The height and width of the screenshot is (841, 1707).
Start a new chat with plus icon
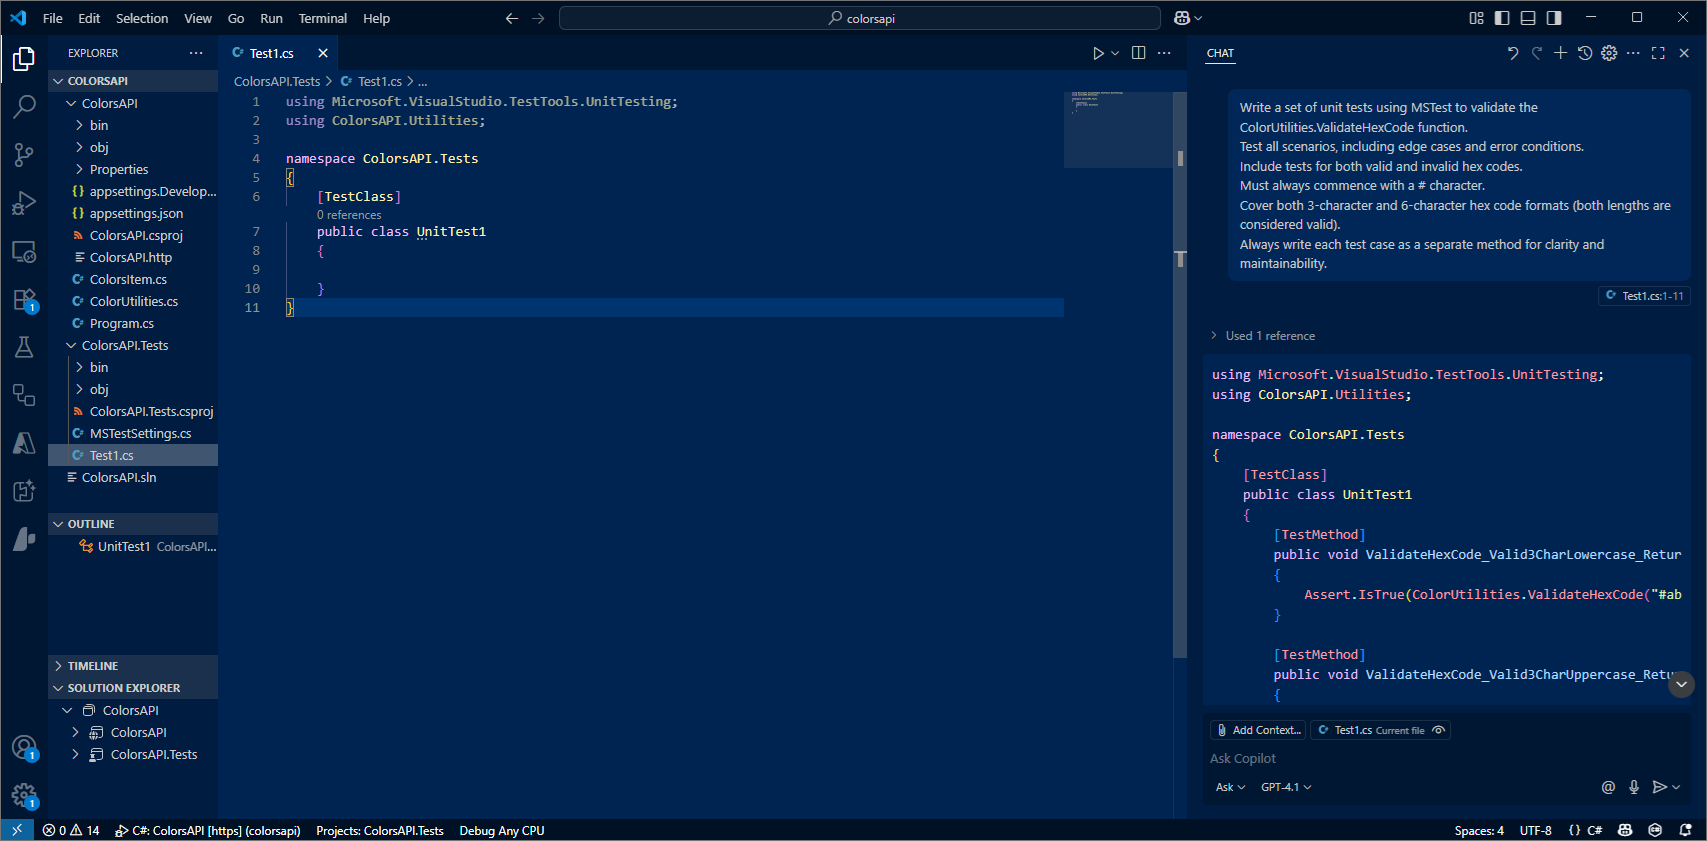tap(1560, 53)
